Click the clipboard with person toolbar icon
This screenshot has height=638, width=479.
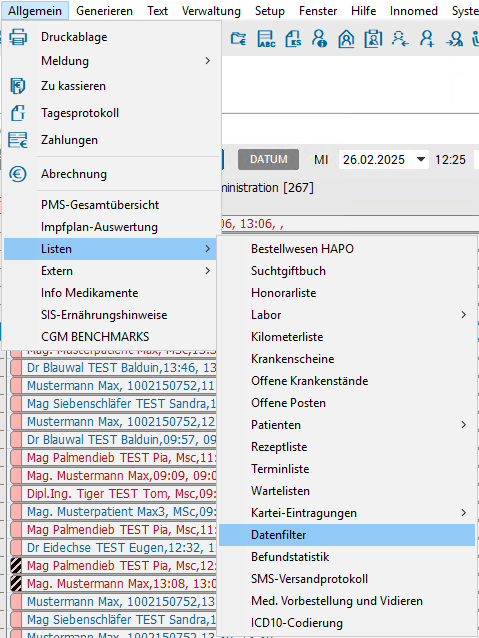[x=373, y=39]
